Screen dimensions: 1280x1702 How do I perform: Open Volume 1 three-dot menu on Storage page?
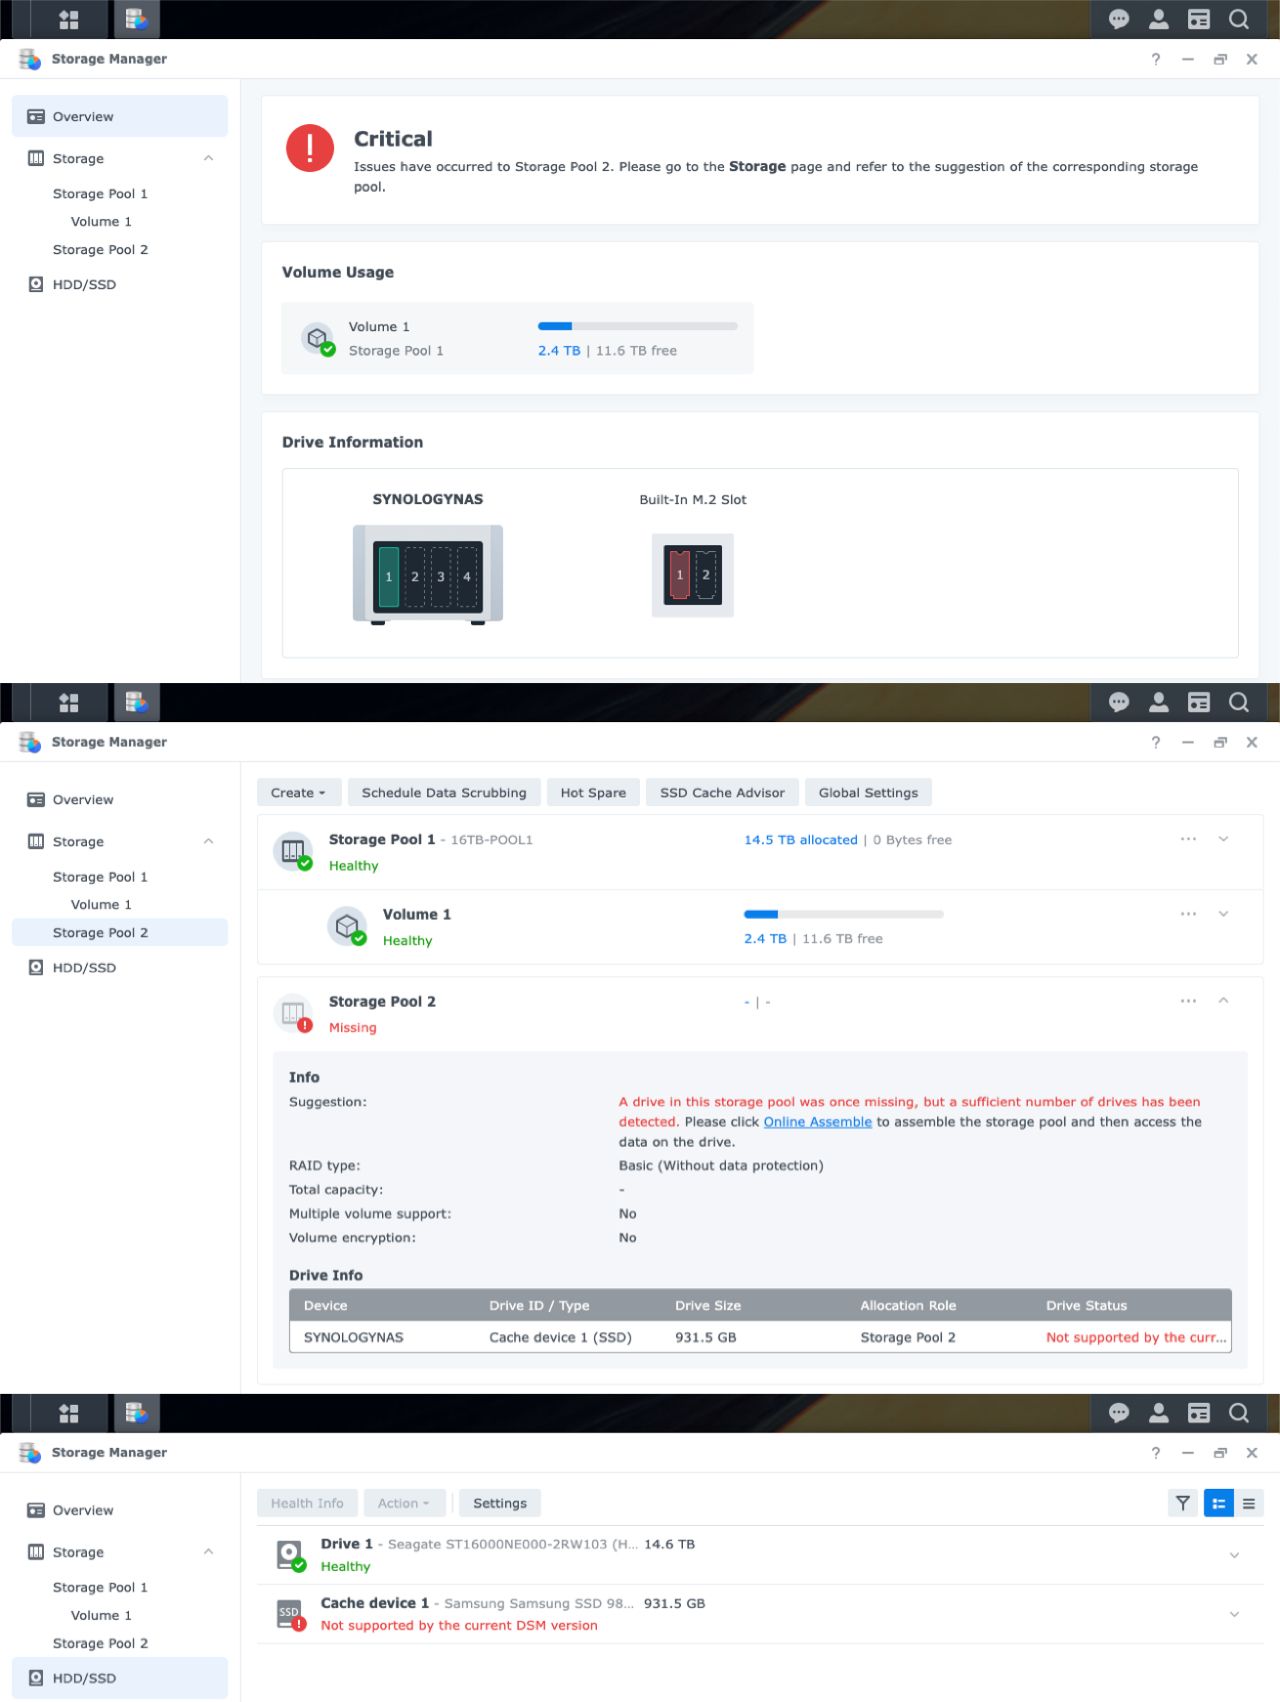[x=1188, y=914]
